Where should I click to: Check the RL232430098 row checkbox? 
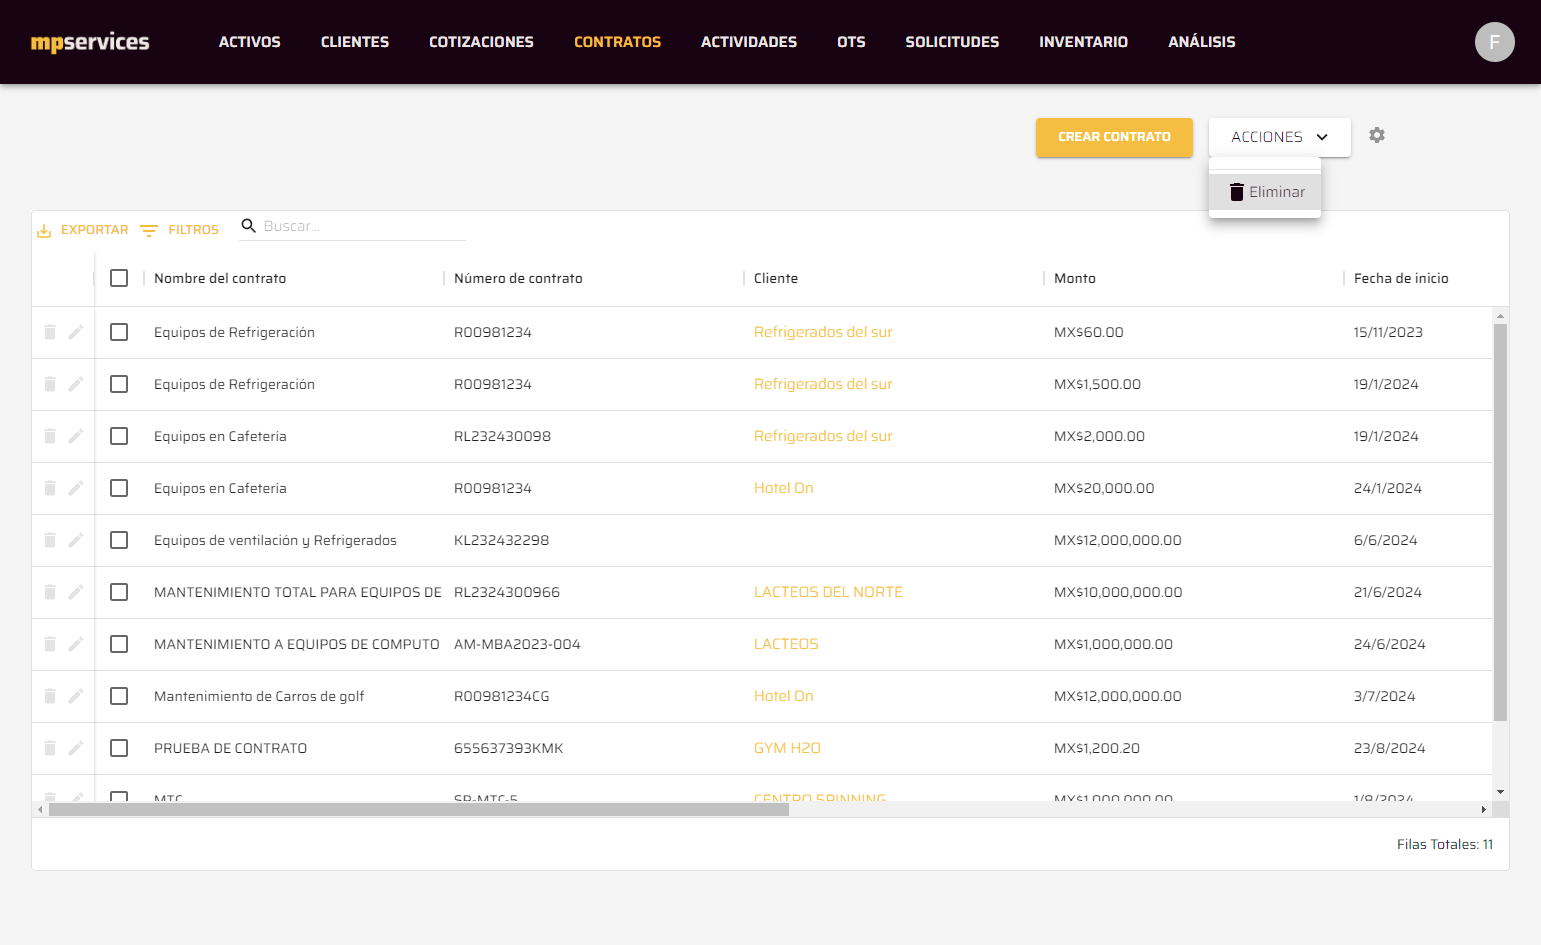pyautogui.click(x=119, y=436)
